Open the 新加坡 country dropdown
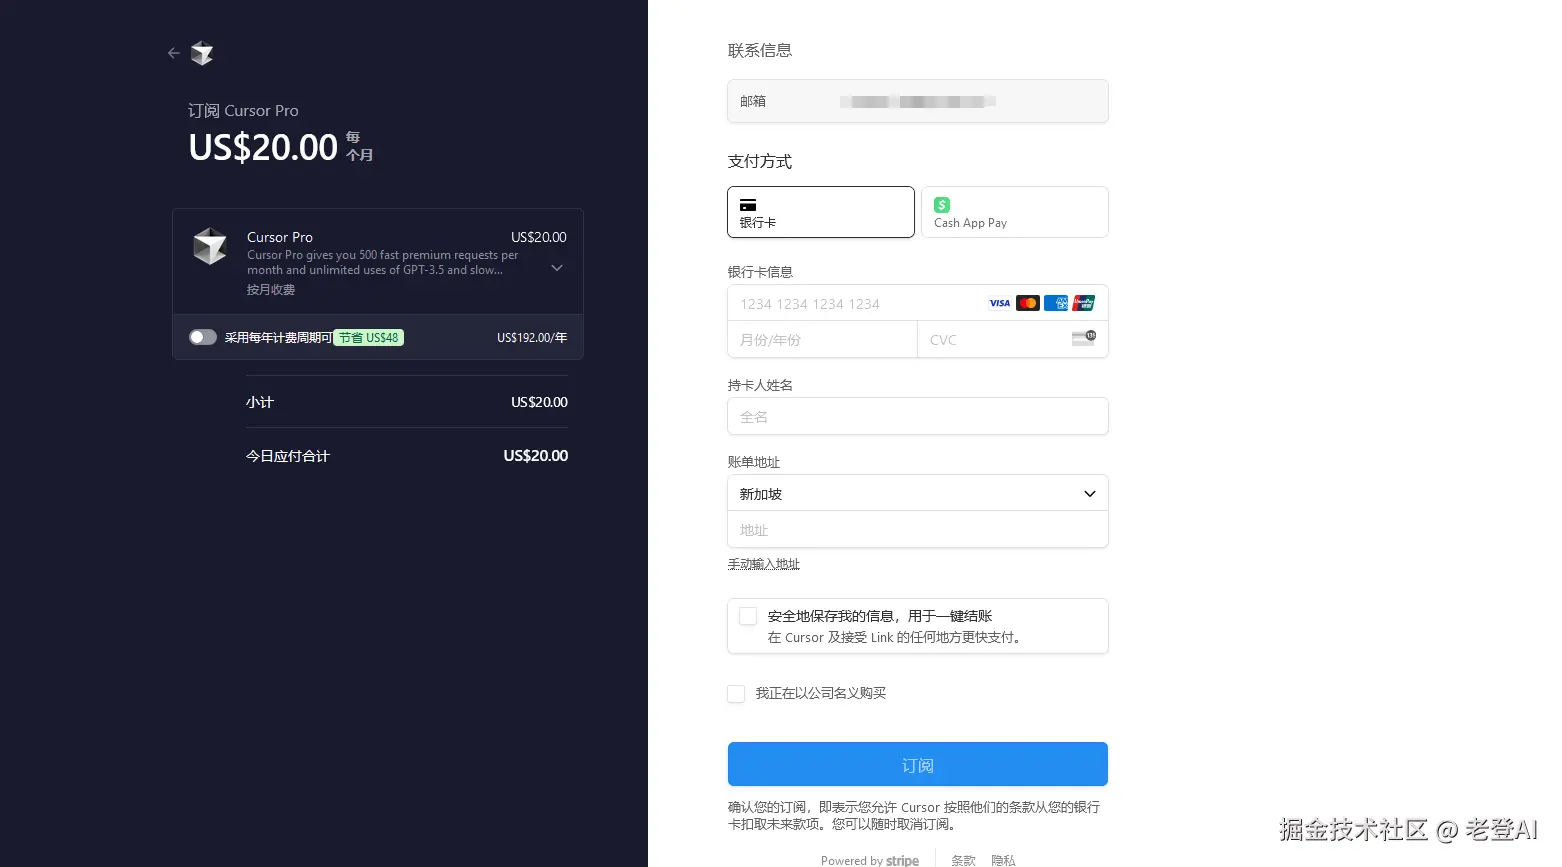This screenshot has width=1562, height=867. pos(918,493)
